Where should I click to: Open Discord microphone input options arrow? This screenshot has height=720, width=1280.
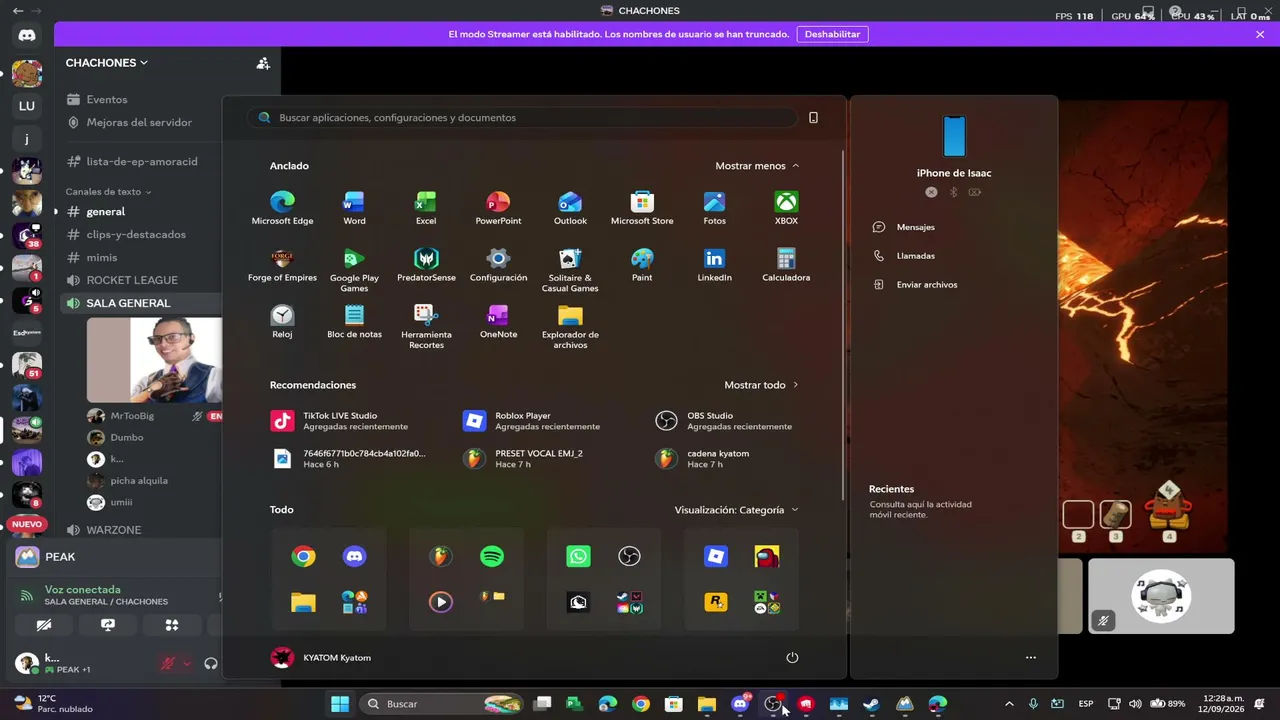[x=186, y=663]
